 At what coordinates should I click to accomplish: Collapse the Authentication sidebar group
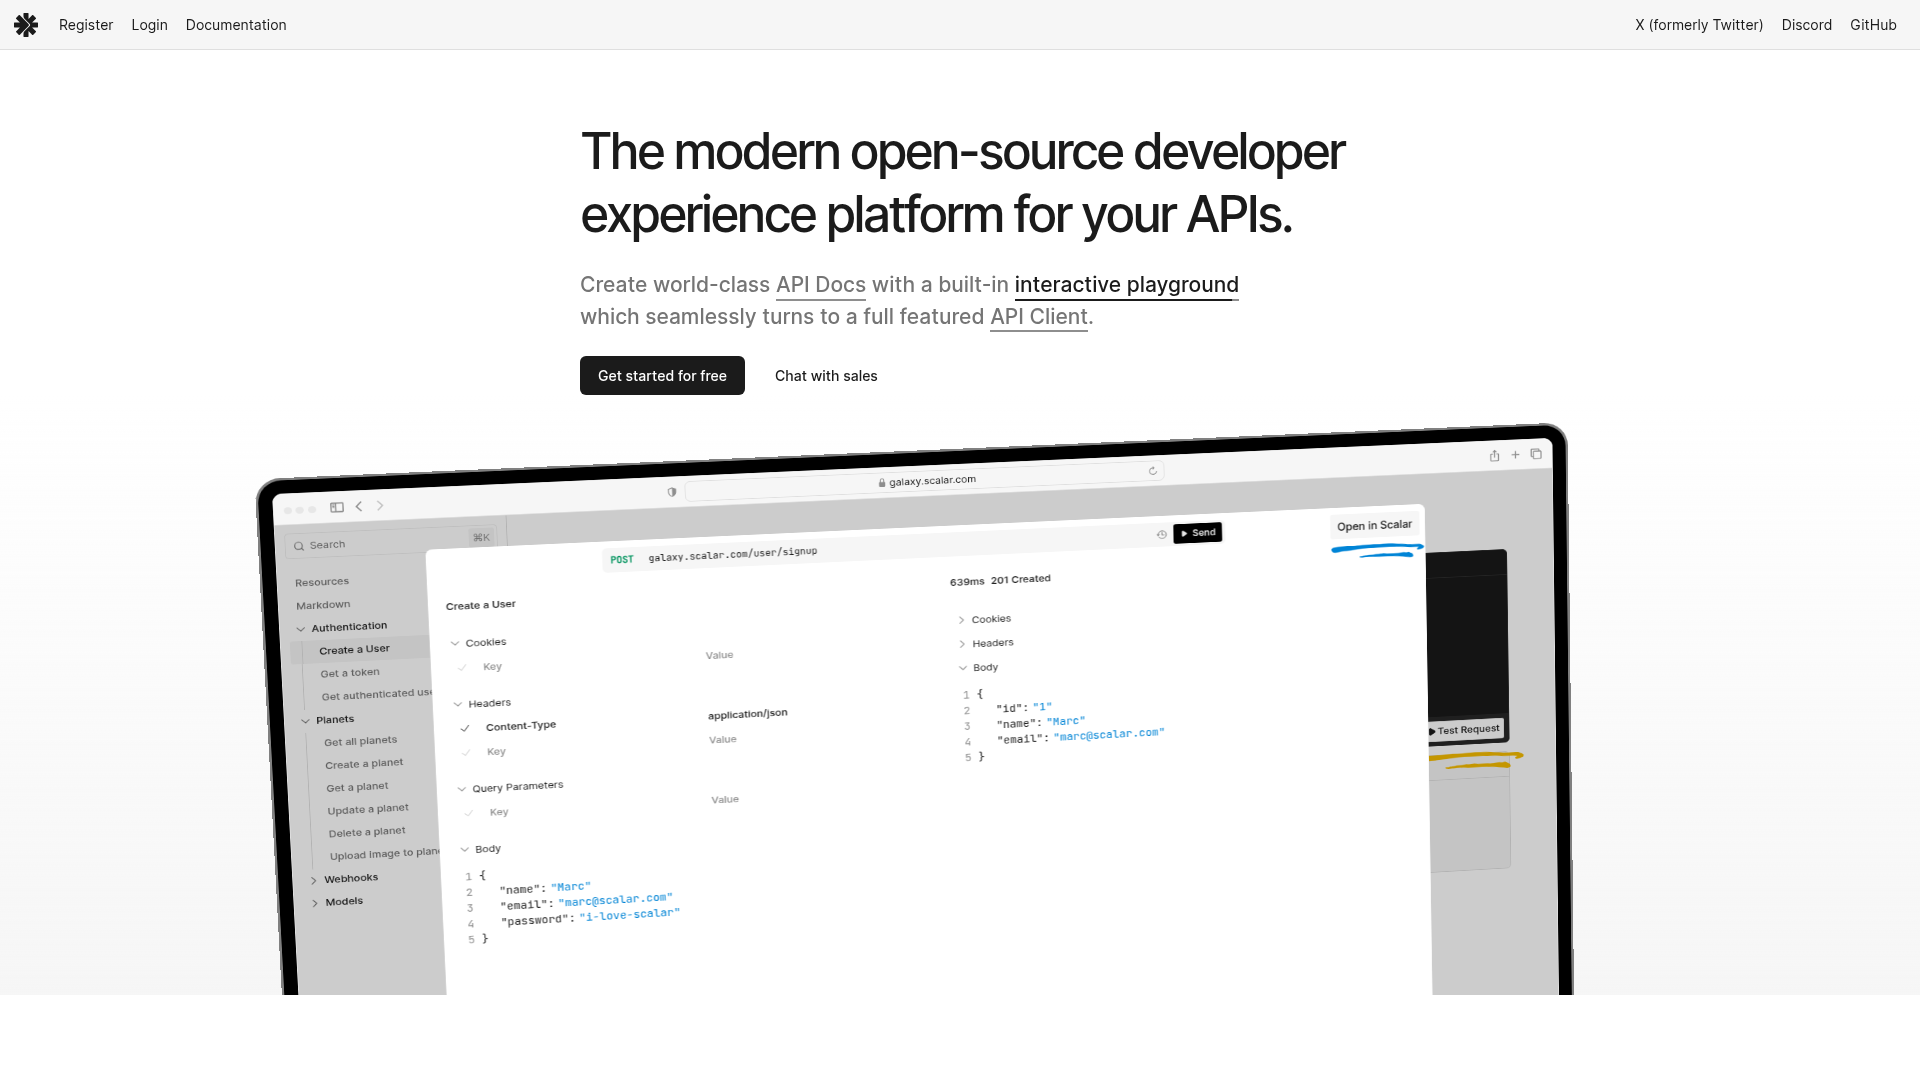pos(301,629)
